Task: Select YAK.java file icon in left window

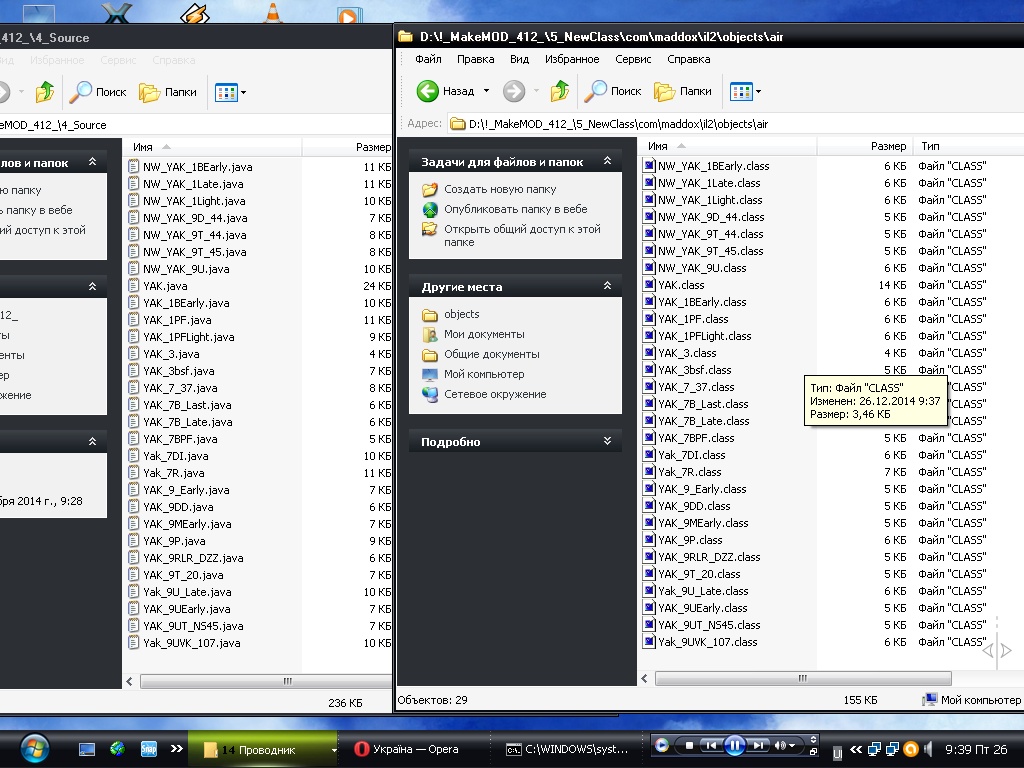Action: (x=134, y=286)
